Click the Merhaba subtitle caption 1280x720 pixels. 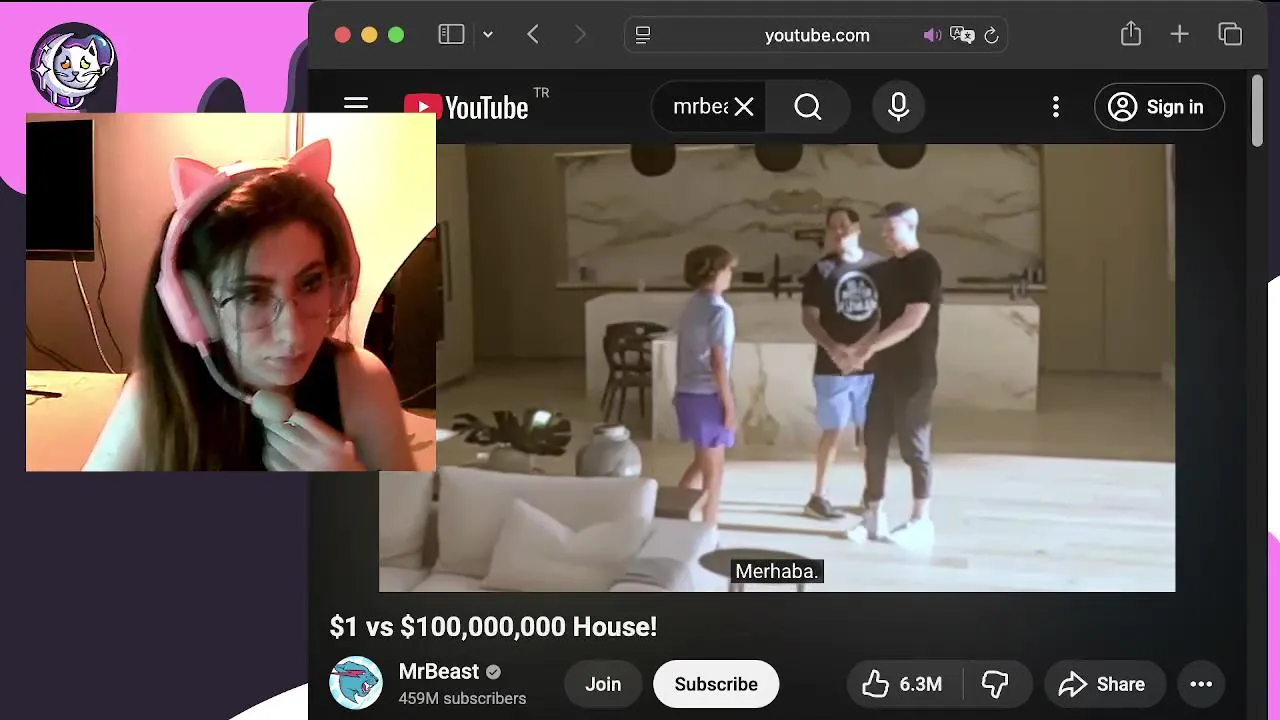pyautogui.click(x=777, y=571)
